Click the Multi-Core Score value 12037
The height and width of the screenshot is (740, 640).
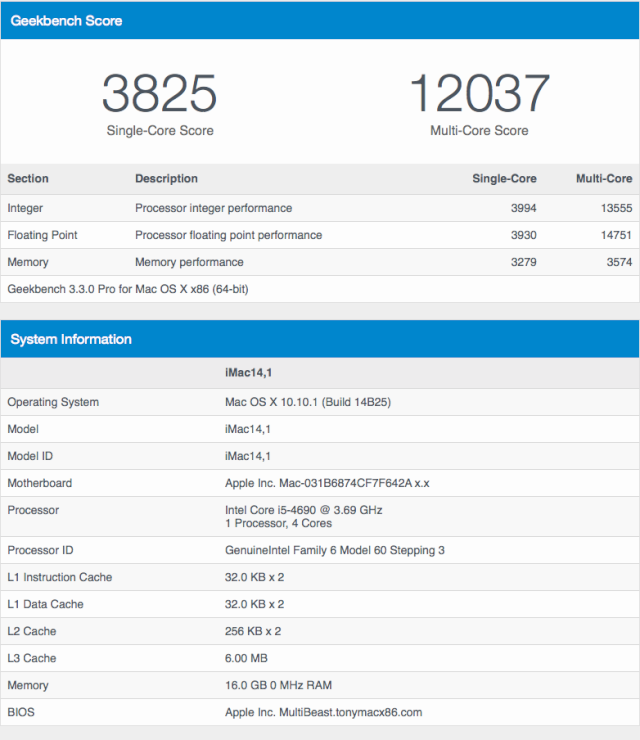point(479,93)
